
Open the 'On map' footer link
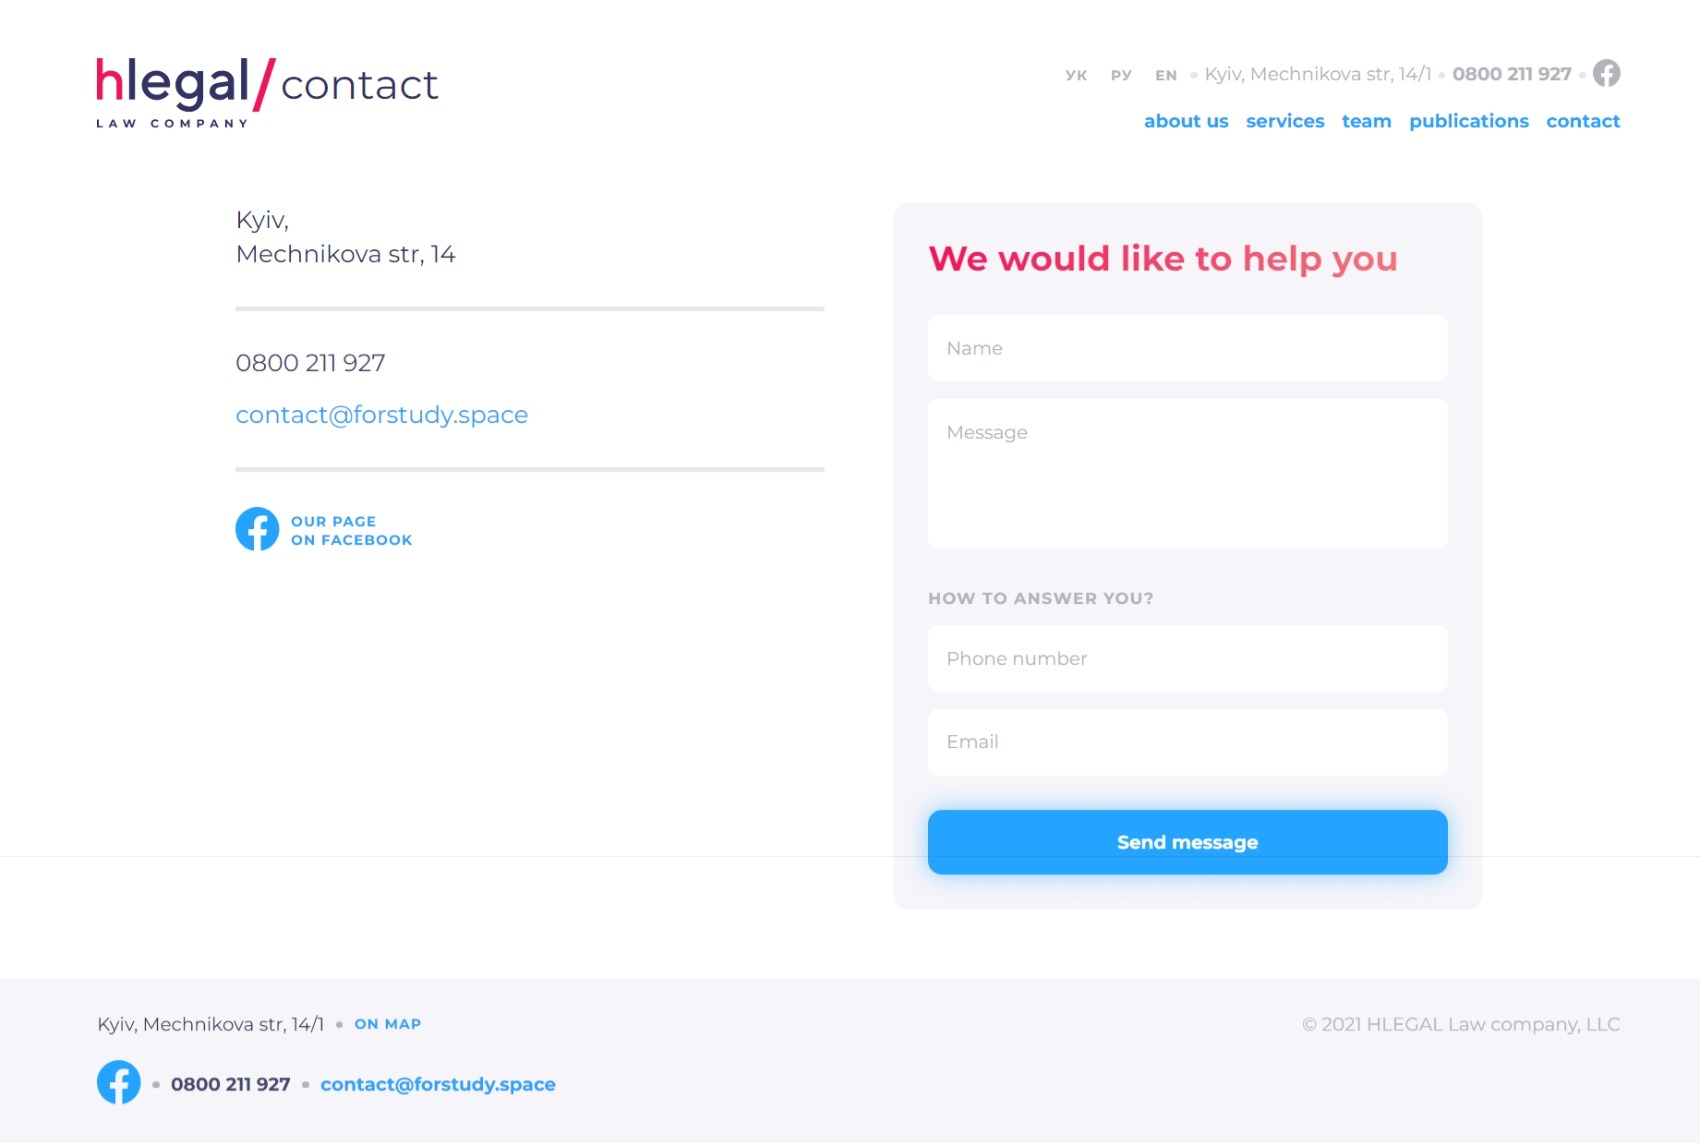(x=387, y=1024)
